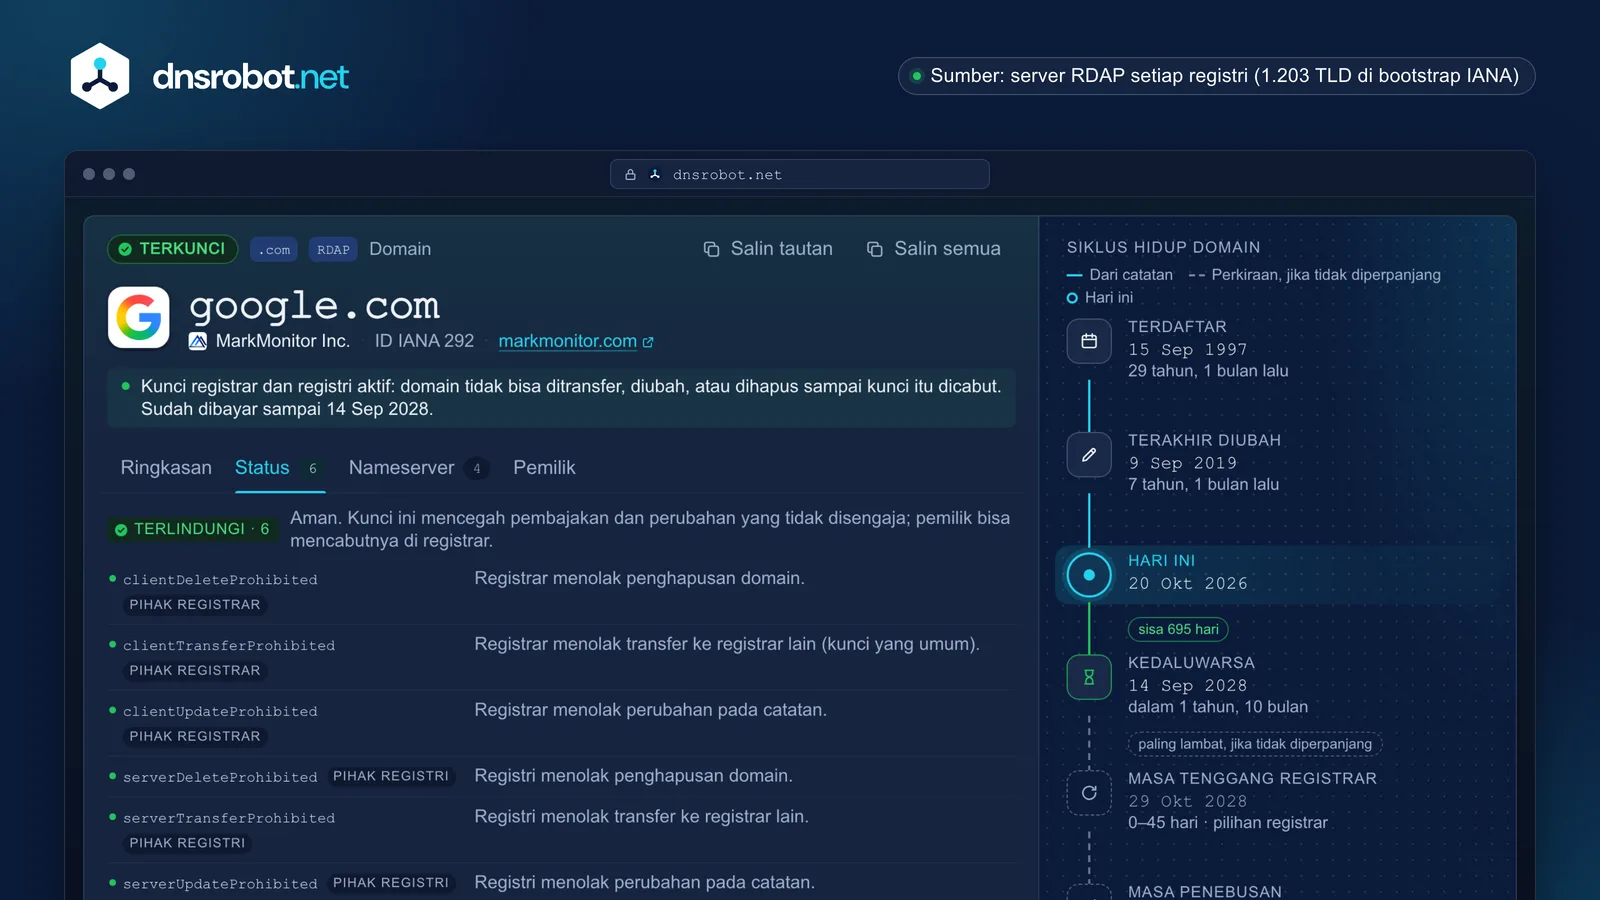Click the pencil icon for Terakhir Diubah
Image resolution: width=1600 pixels, height=900 pixels.
1089,455
